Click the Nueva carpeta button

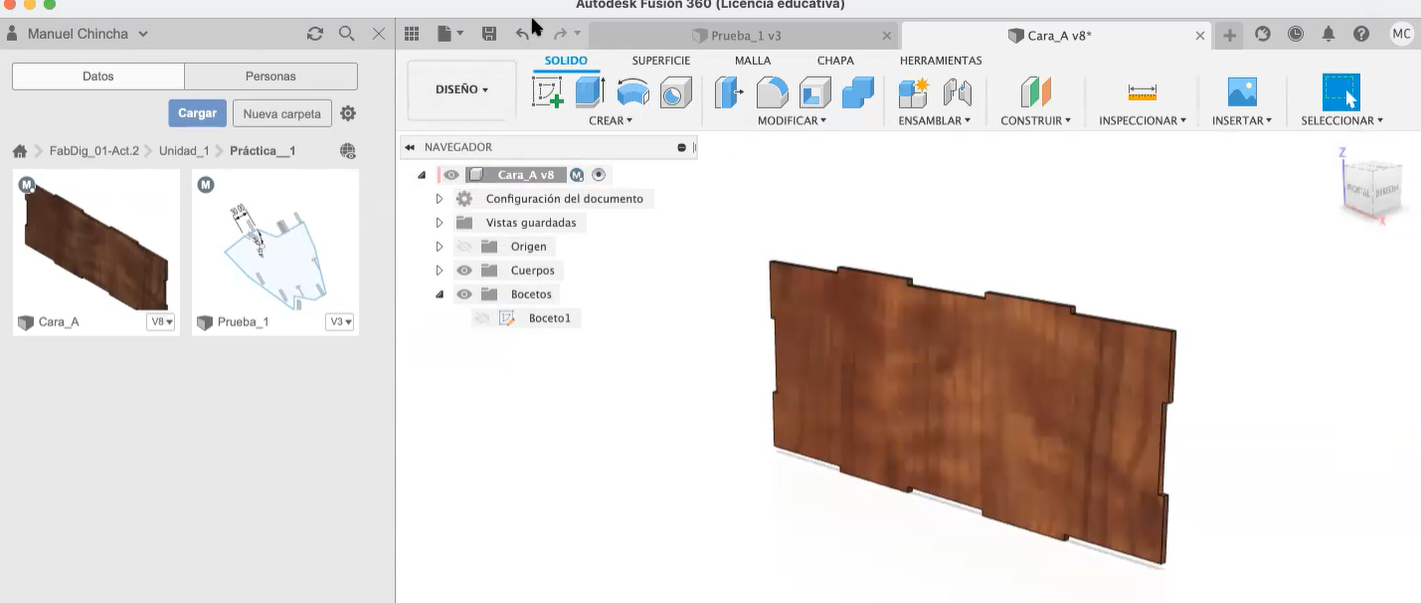tap(281, 113)
